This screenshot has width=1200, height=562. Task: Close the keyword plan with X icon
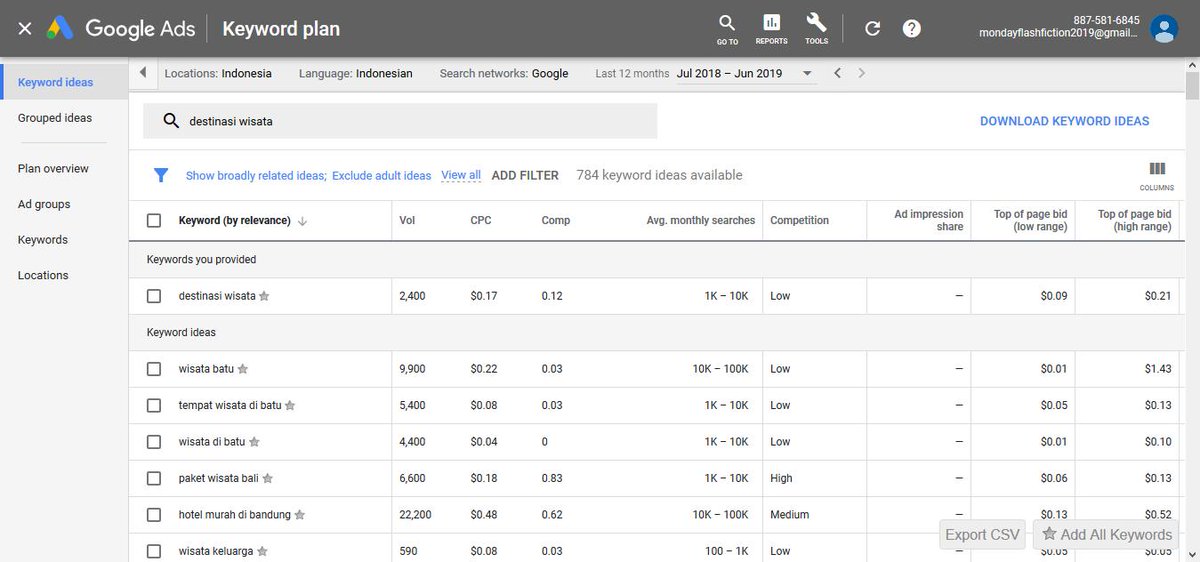25,29
